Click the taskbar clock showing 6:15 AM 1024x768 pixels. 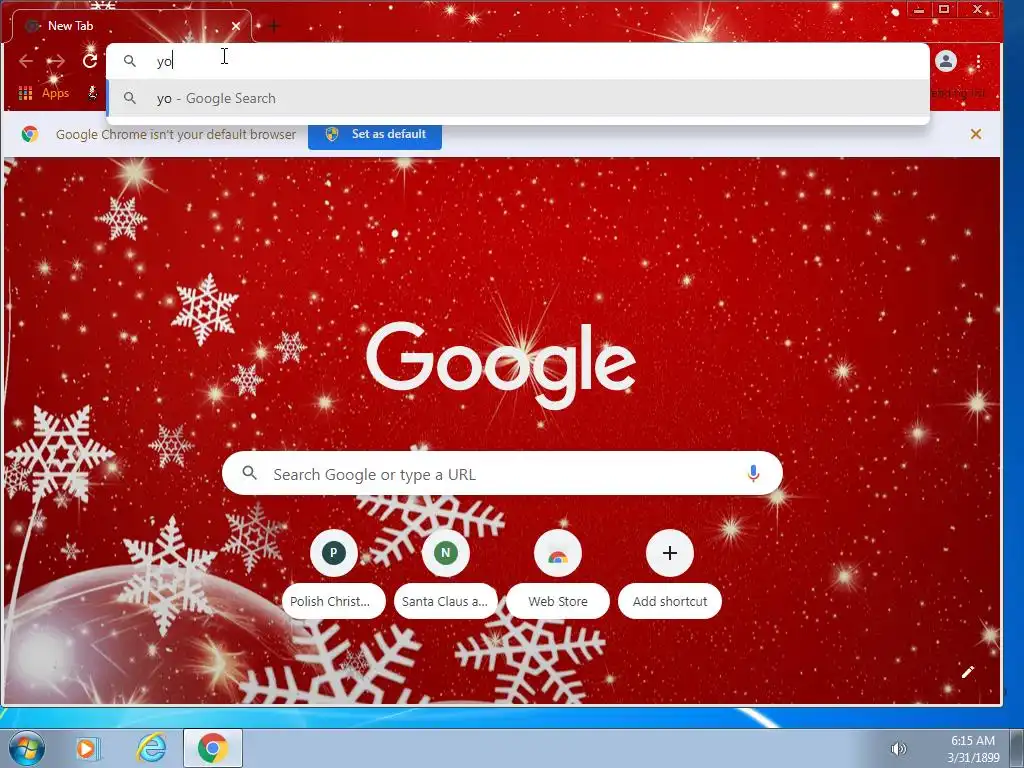point(973,749)
